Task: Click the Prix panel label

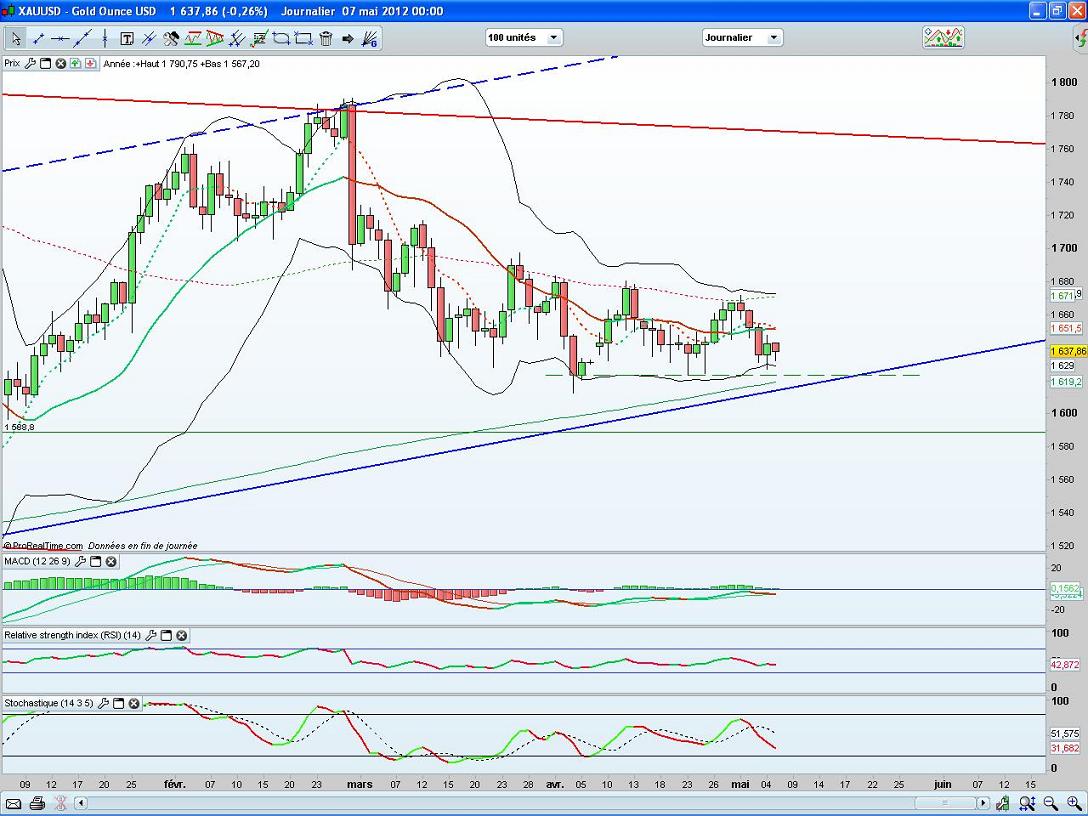Action: (x=12, y=63)
